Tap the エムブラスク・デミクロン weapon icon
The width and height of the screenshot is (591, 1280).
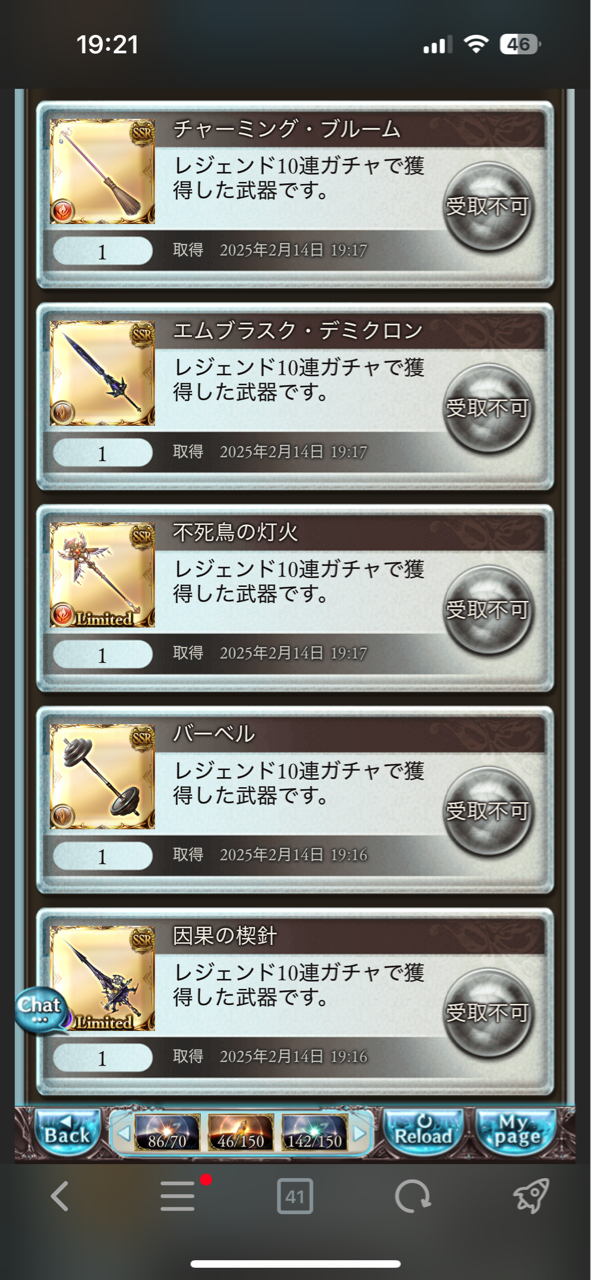[x=102, y=373]
